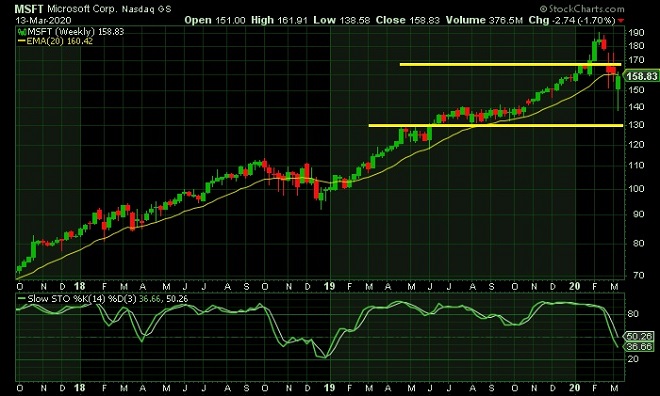660x396 pixels.
Task: Click the Chg -2.74 (-1.70%) value
Action: pos(572,20)
